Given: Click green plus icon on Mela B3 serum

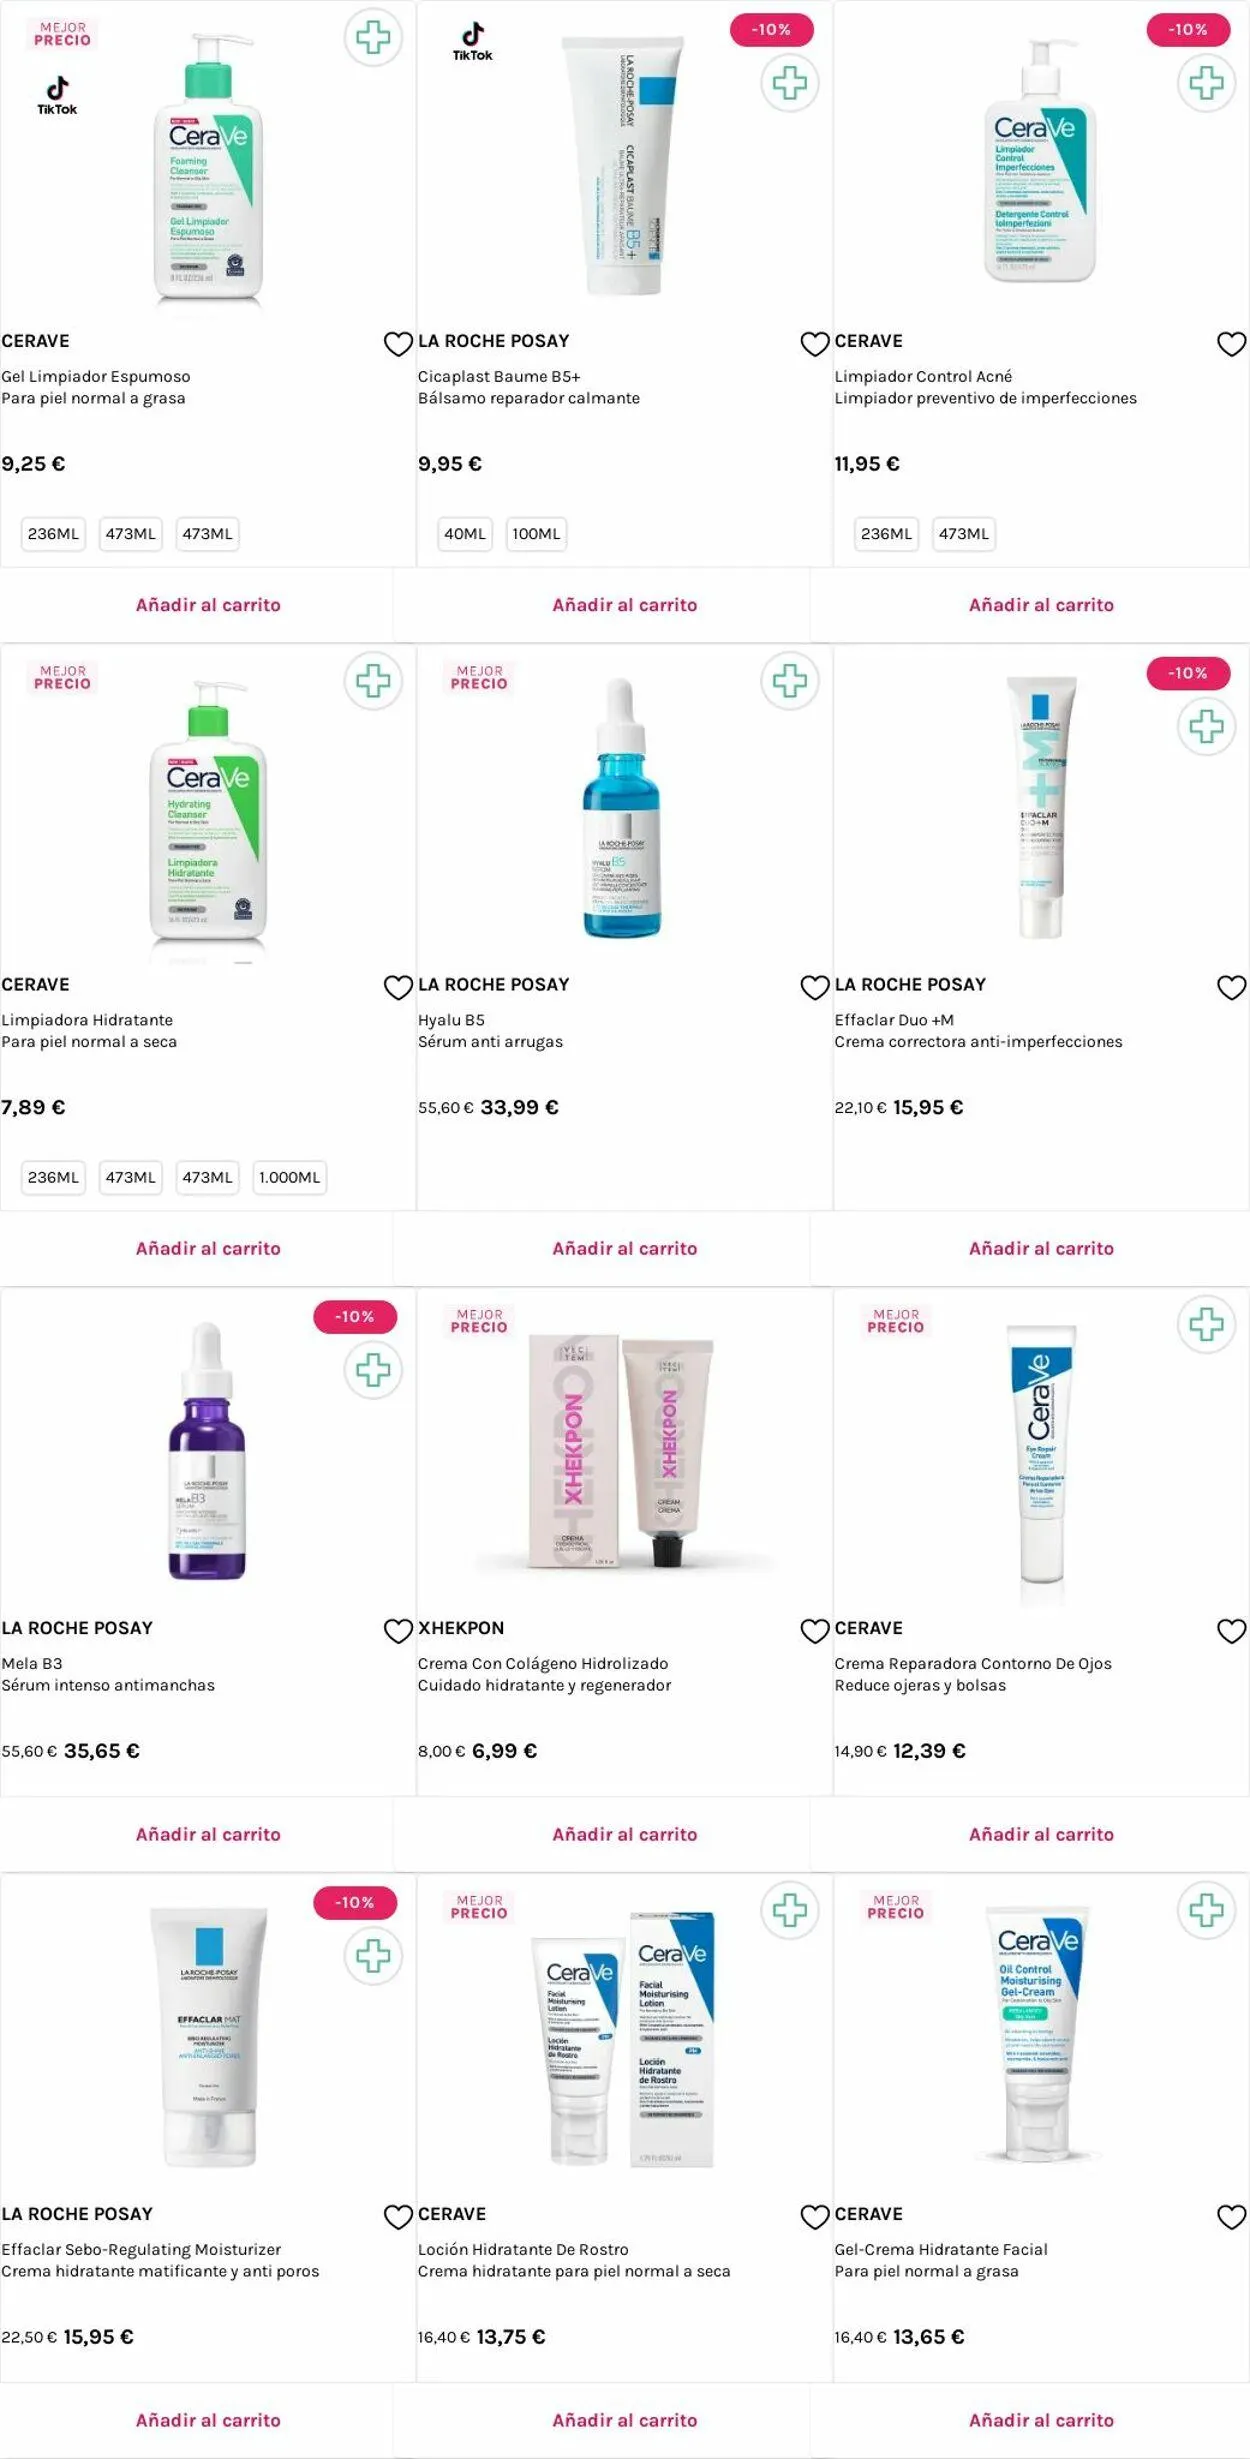Looking at the screenshot, I should coord(373,1369).
